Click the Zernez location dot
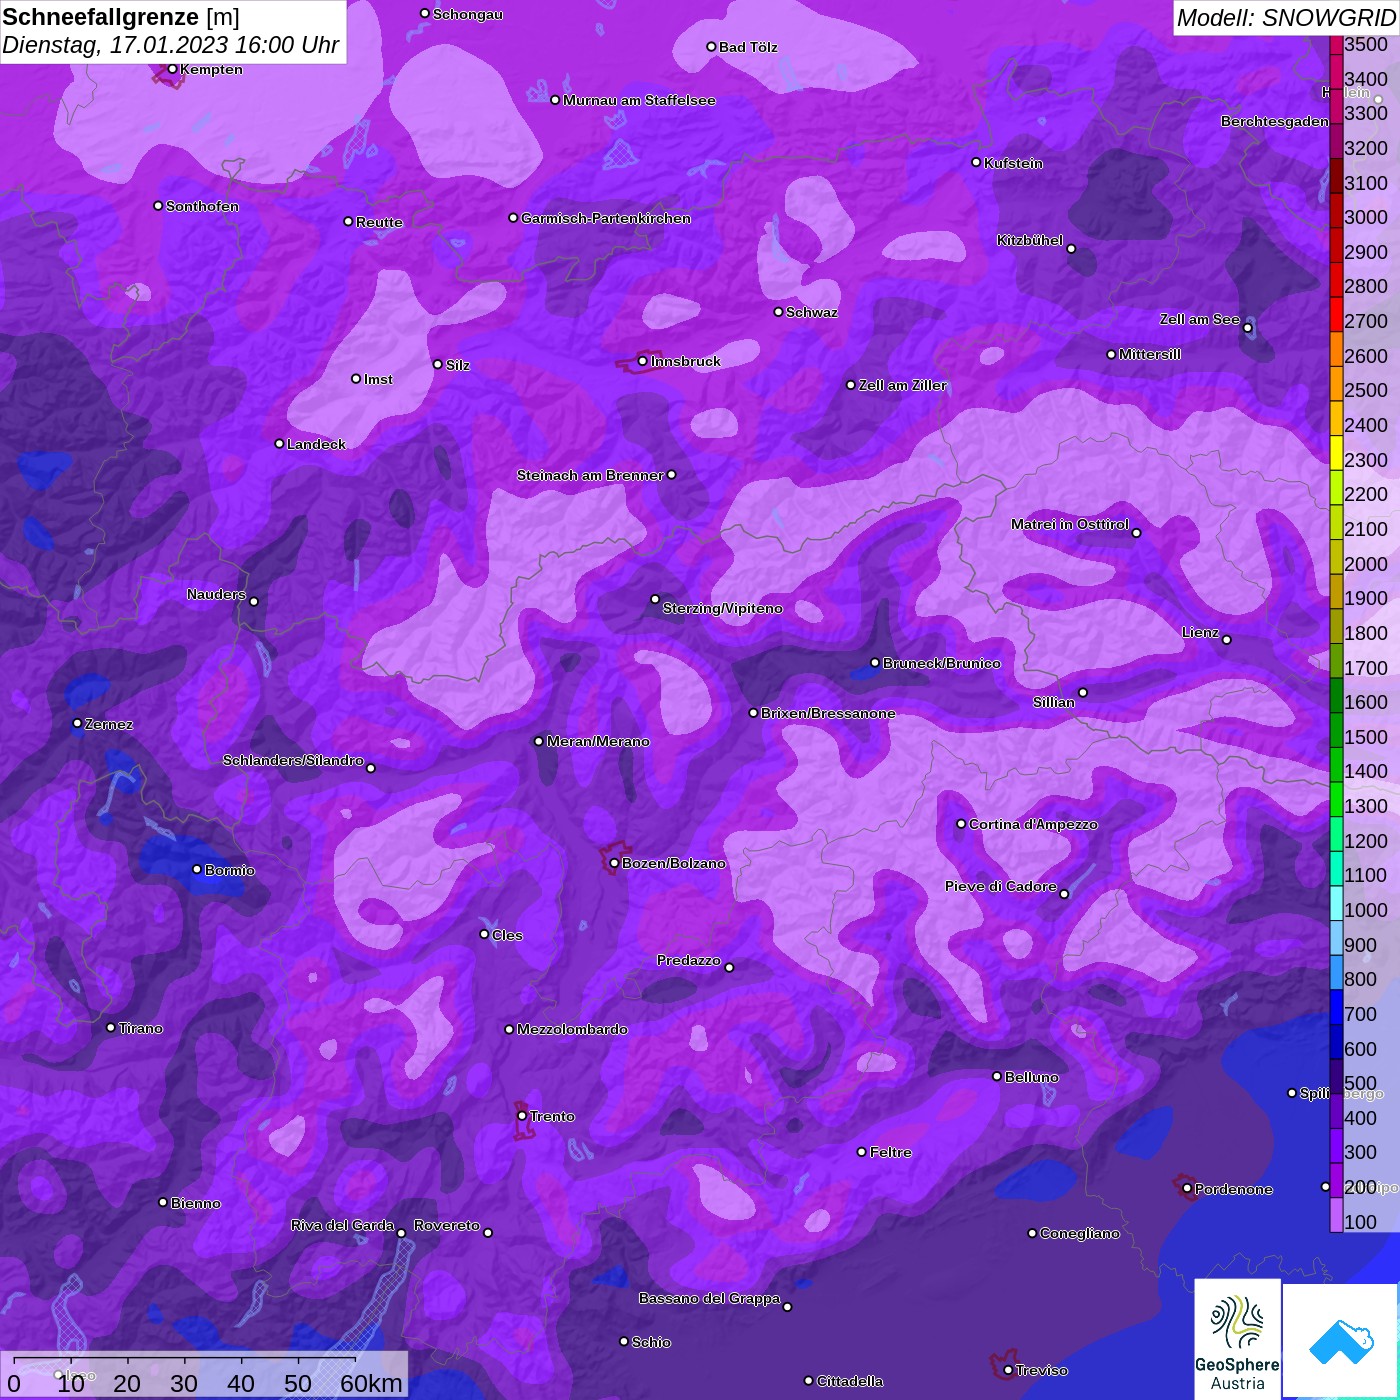Viewport: 1400px width, 1400px height. [77, 723]
